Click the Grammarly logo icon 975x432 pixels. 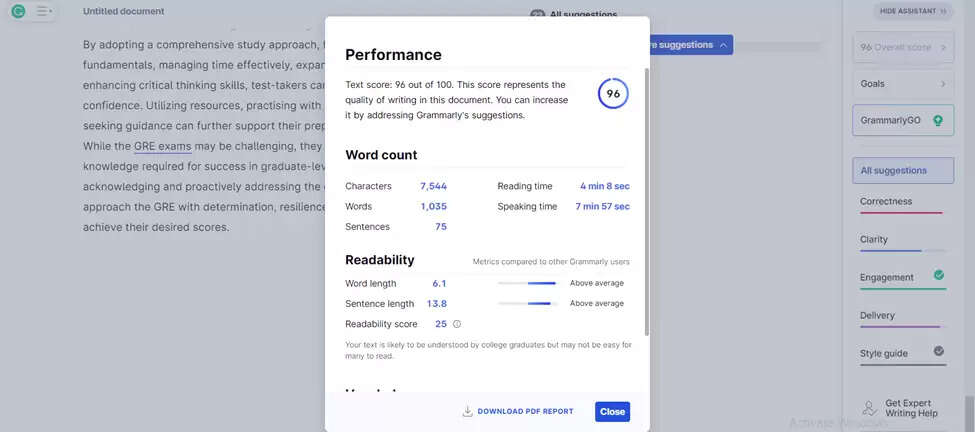point(17,11)
